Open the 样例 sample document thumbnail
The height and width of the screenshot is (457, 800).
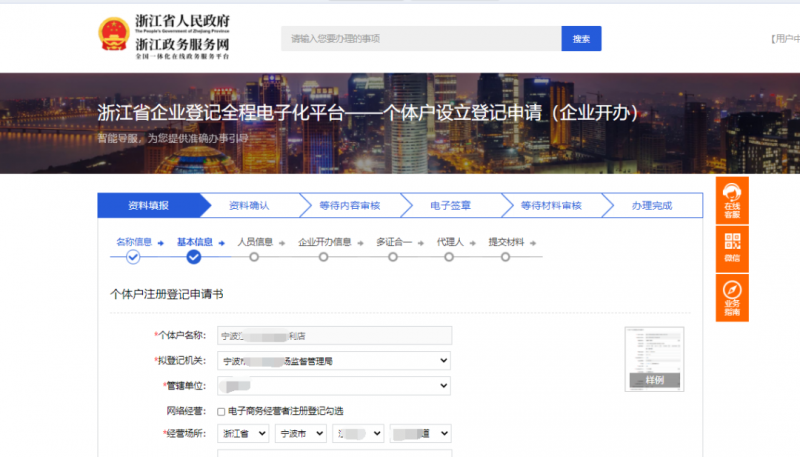(654, 357)
